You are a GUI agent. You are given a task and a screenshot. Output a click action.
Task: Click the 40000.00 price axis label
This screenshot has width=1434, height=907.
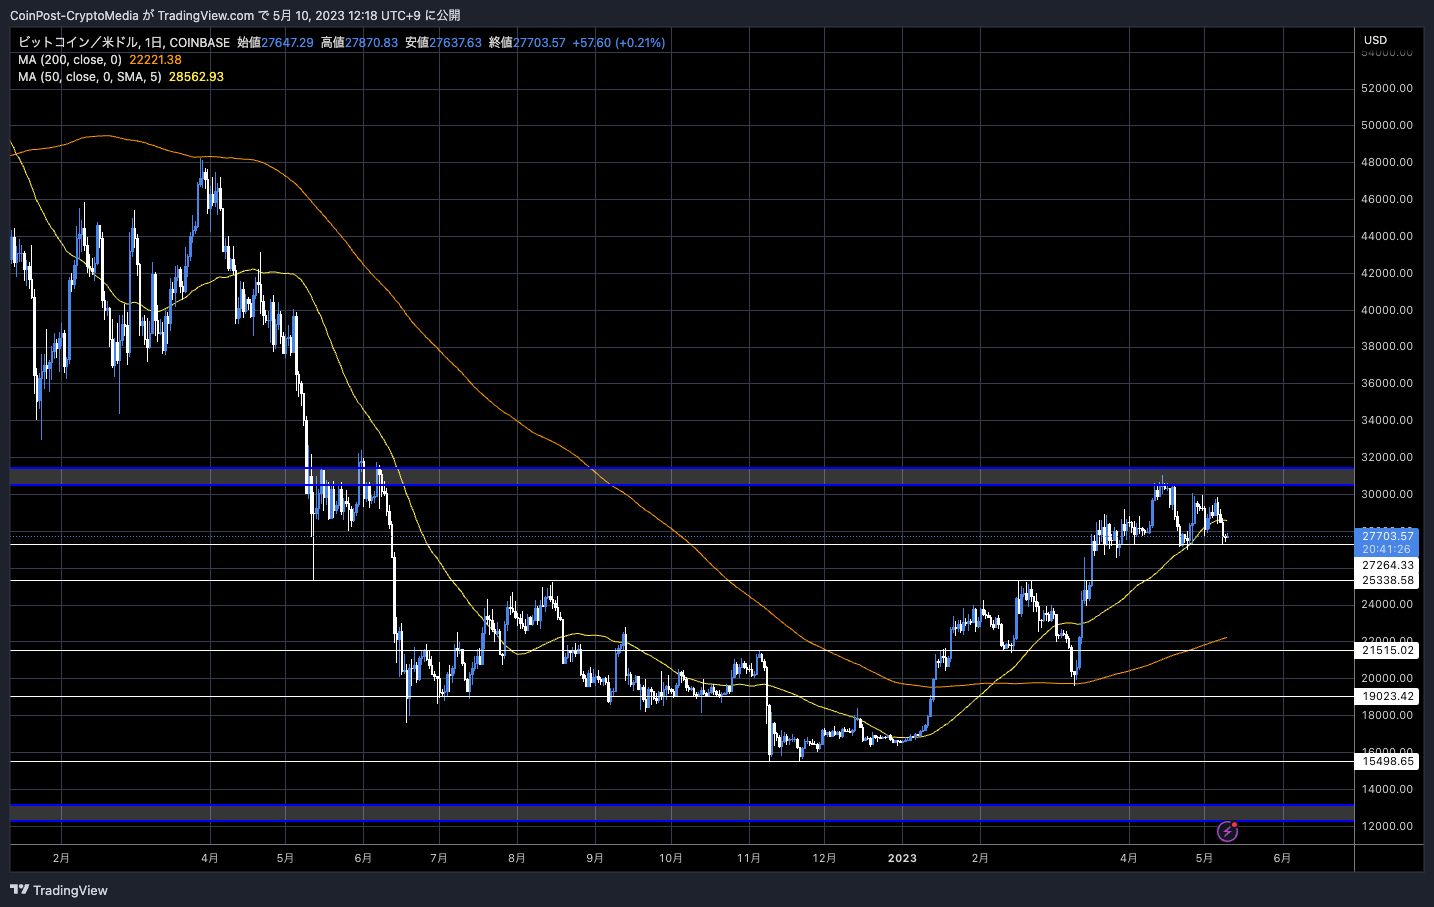[1387, 310]
